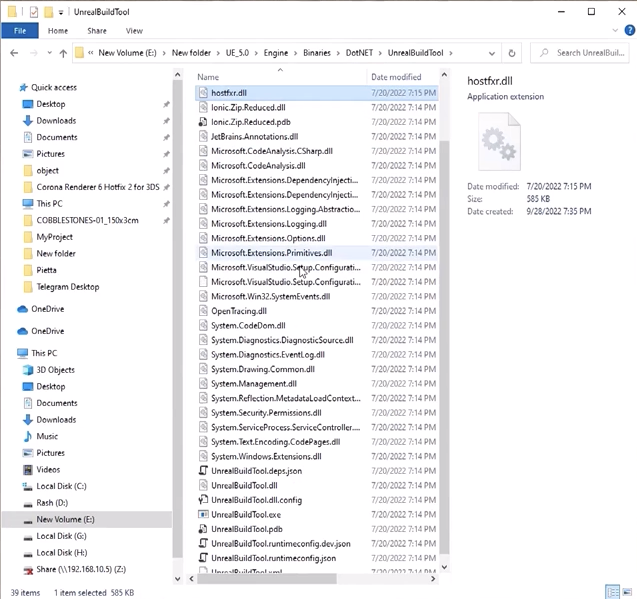Screen dimensions: 637x599
Task: Click the disconnected Share network drive icon
Action: 28,570
